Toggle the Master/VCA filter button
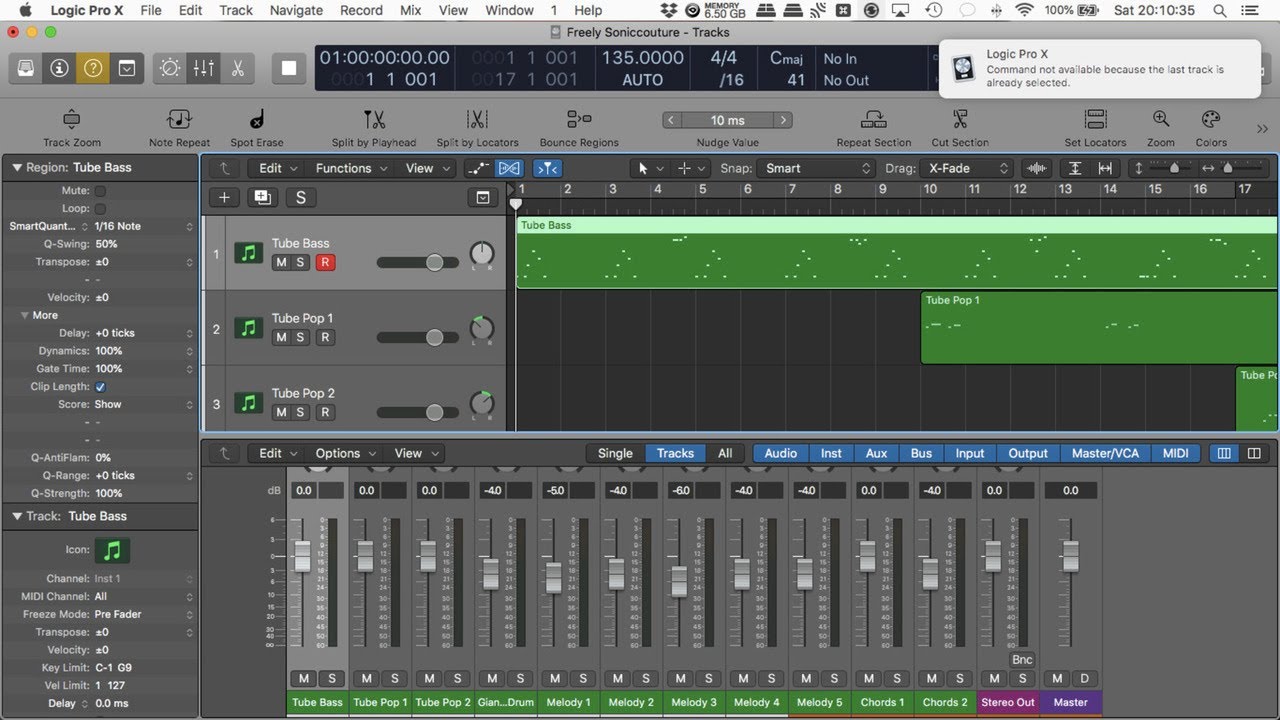This screenshot has width=1280, height=720. [1105, 453]
